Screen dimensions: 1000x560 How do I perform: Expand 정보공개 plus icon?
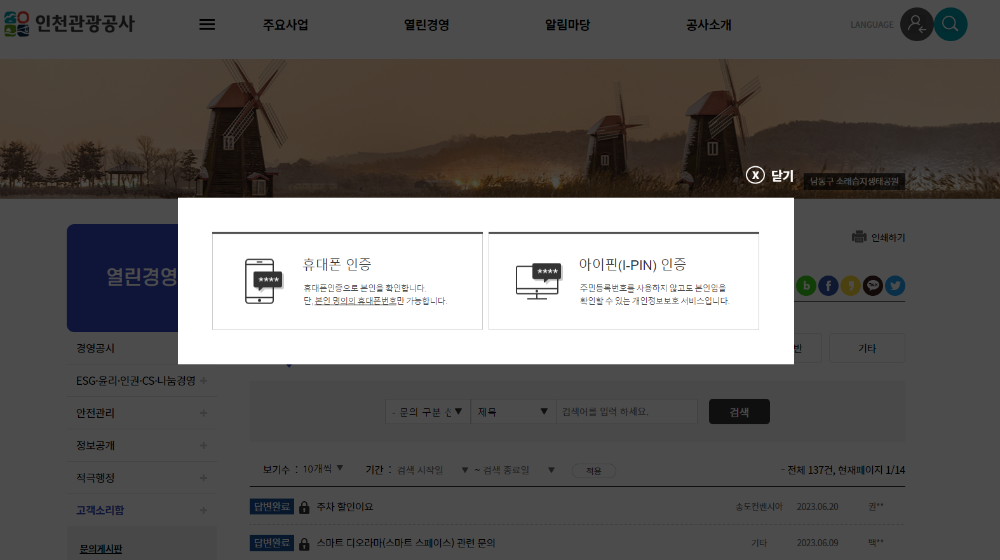(x=203, y=446)
